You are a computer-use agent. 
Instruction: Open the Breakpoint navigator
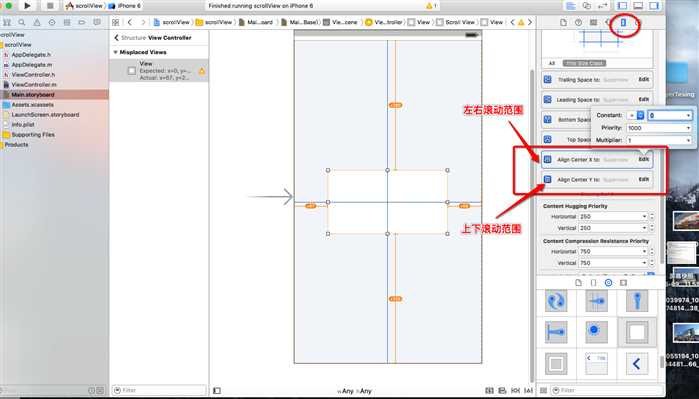(82, 22)
